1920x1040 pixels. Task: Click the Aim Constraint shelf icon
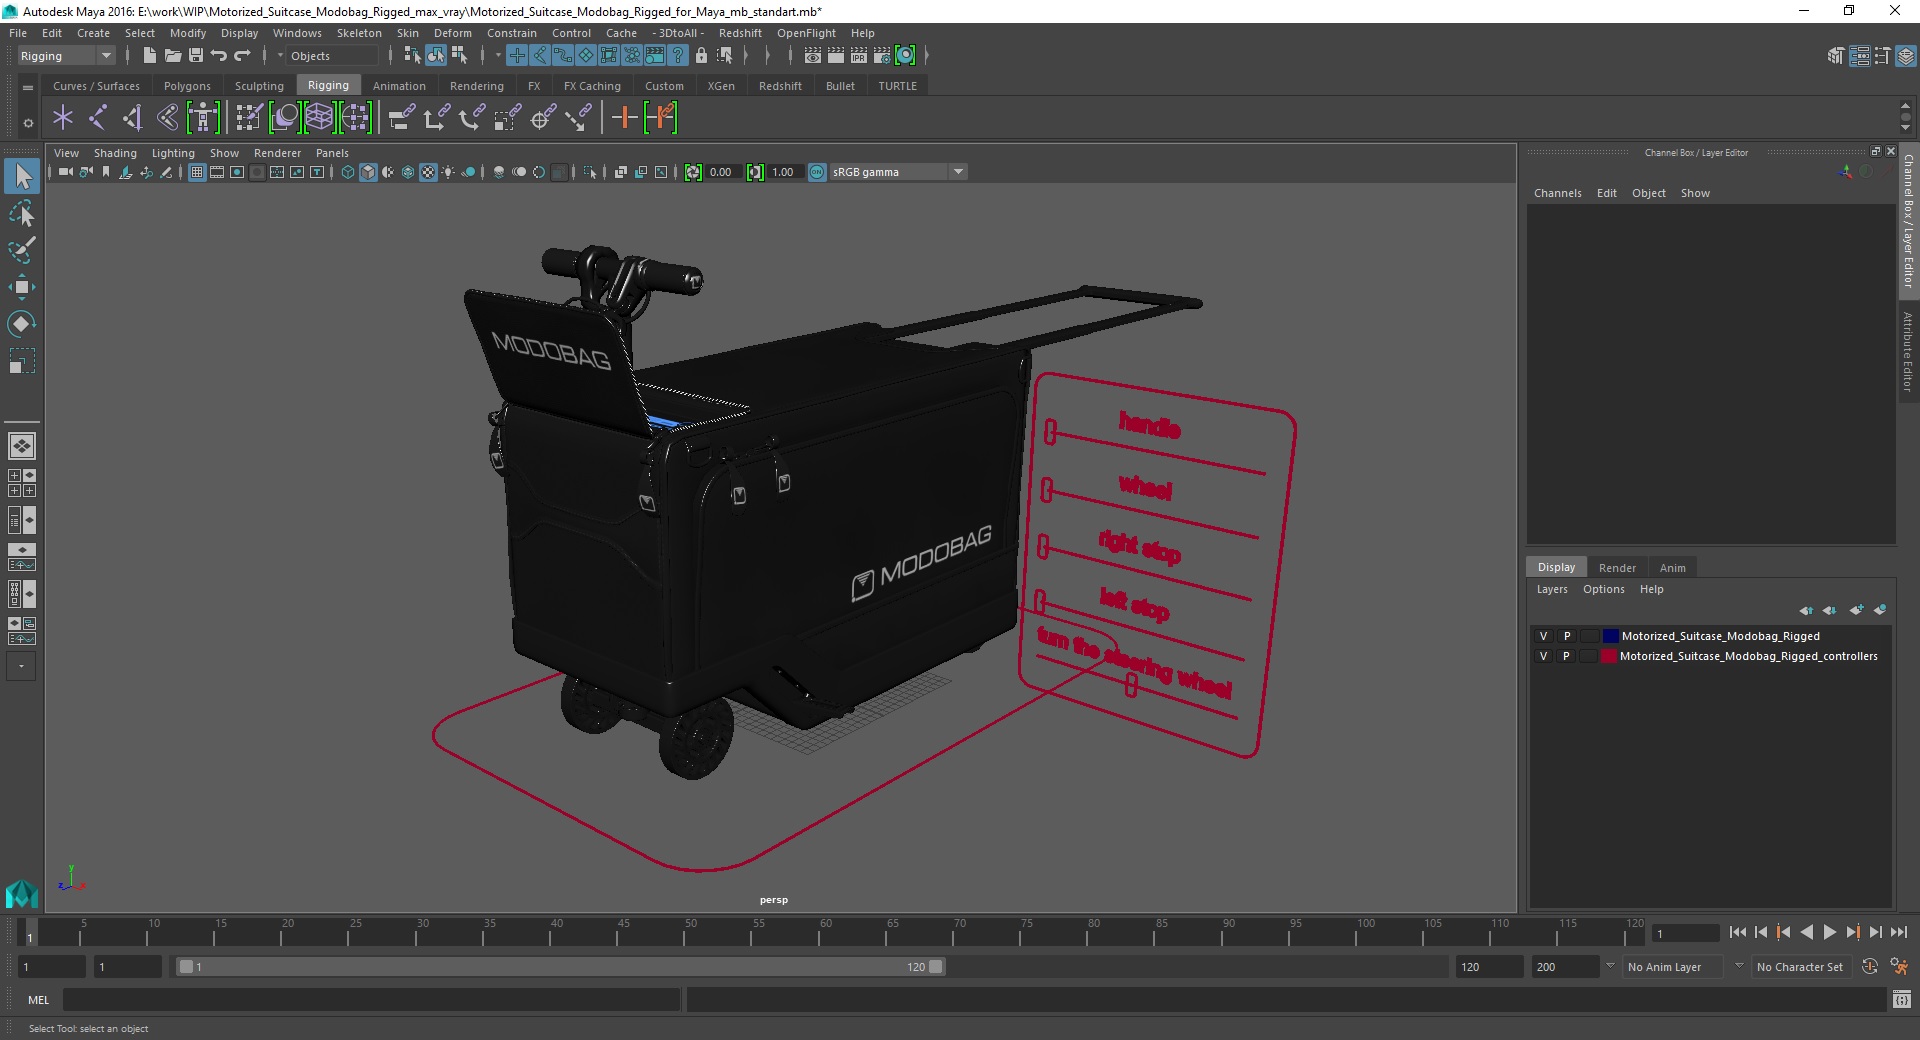(543, 118)
